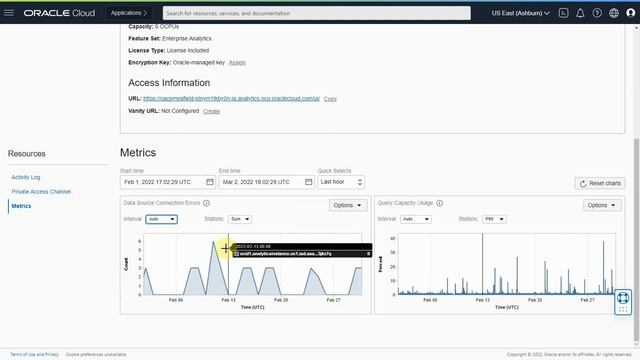
Task: Open the hamburger navigation menu
Action: point(9,13)
